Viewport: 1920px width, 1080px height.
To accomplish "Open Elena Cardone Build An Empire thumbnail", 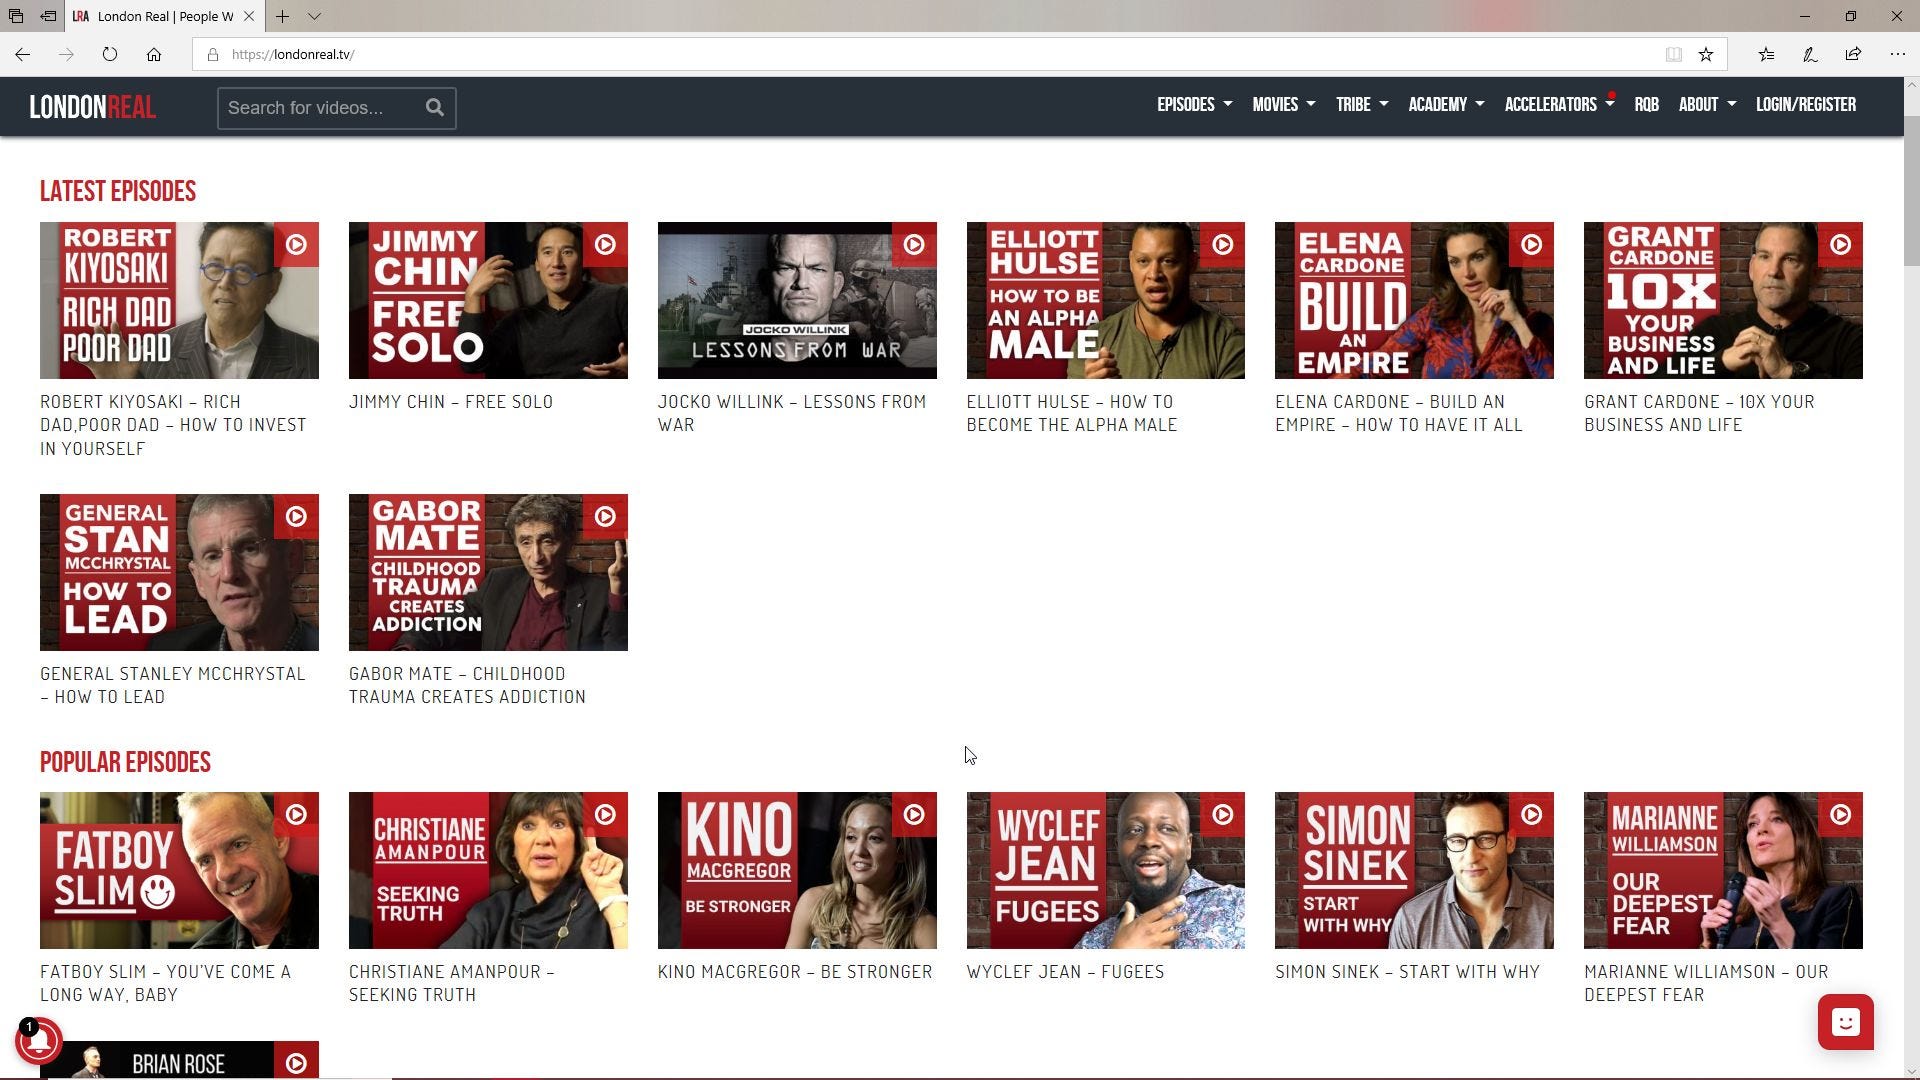I will pyautogui.click(x=1414, y=300).
